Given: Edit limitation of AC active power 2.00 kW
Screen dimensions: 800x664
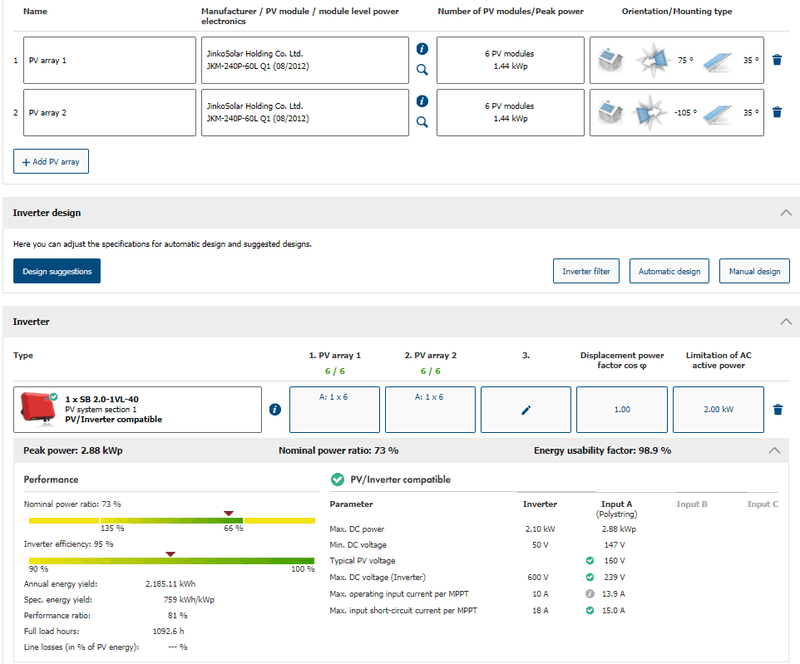Looking at the screenshot, I should click(718, 409).
